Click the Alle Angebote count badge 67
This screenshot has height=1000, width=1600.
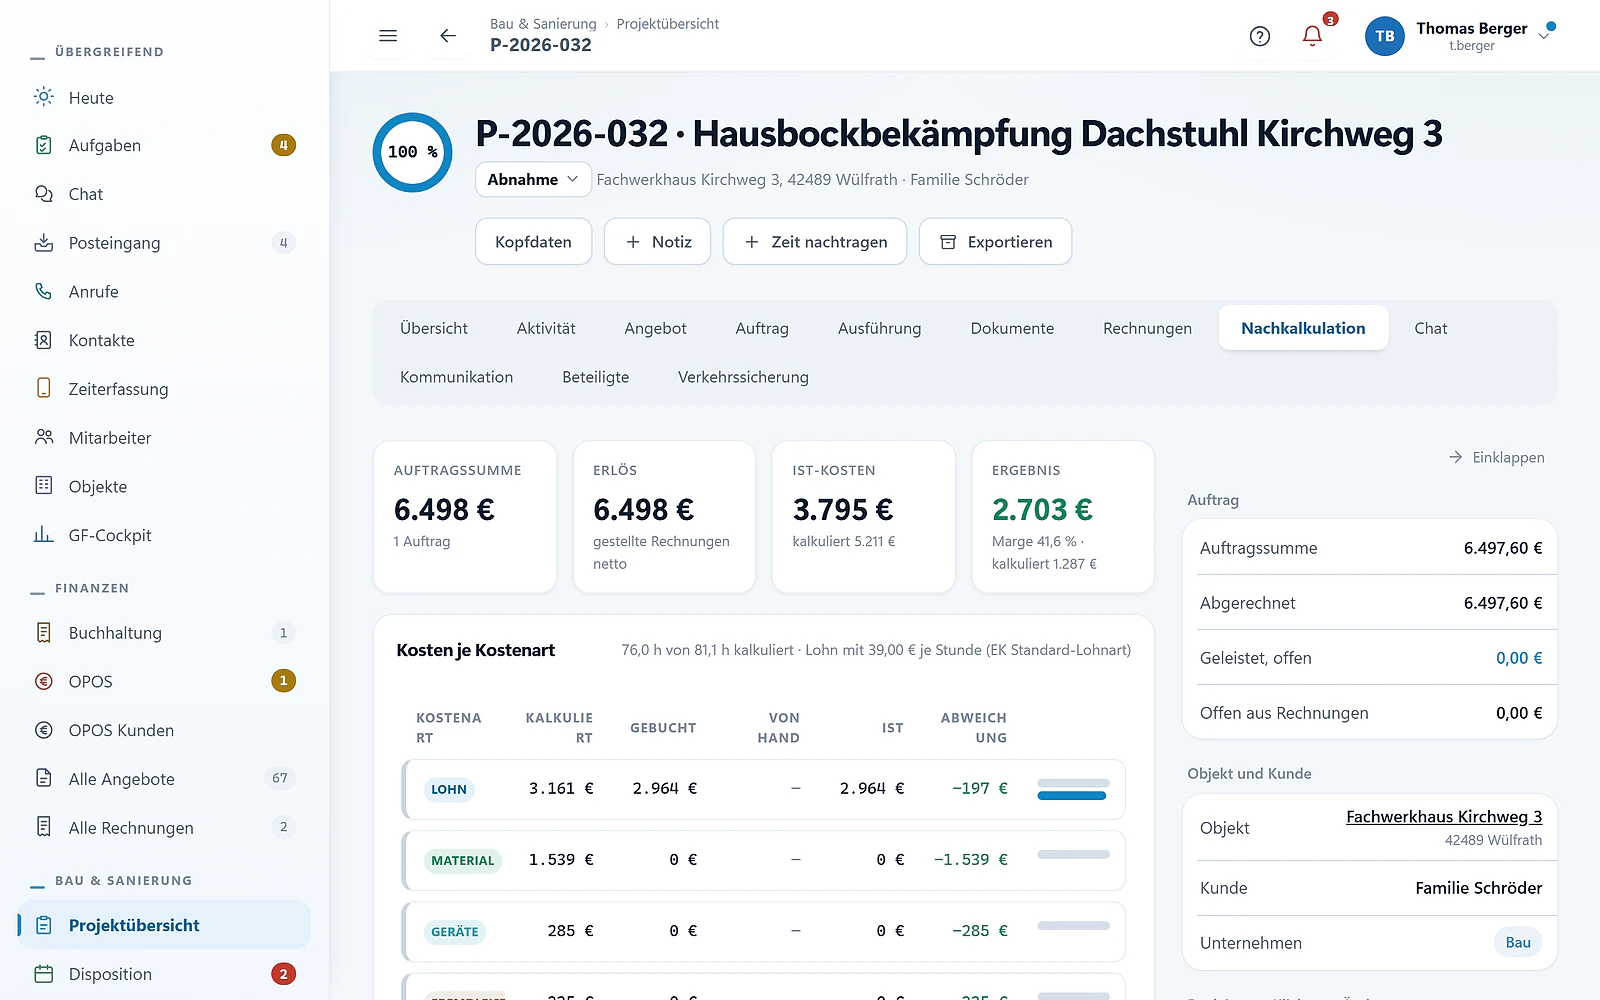pos(280,778)
